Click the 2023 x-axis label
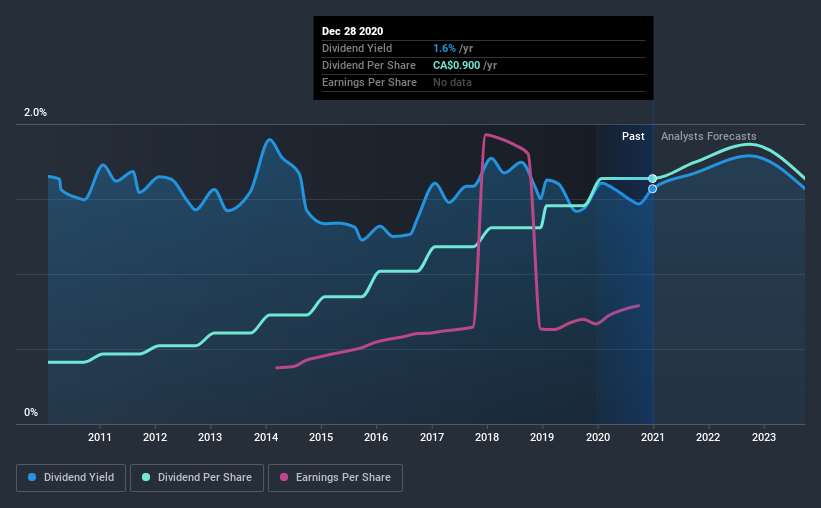Screen dimensions: 821x508 (764, 437)
